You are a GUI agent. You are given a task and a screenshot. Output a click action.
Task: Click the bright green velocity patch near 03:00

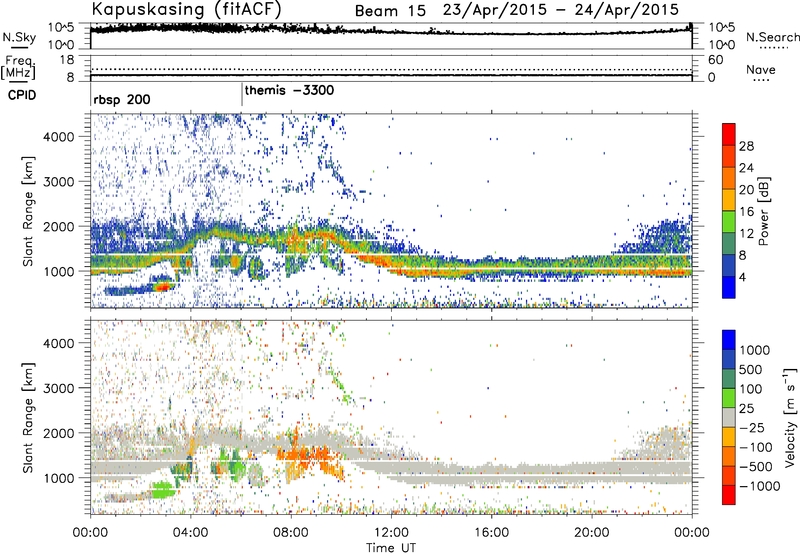pyautogui.click(x=163, y=491)
